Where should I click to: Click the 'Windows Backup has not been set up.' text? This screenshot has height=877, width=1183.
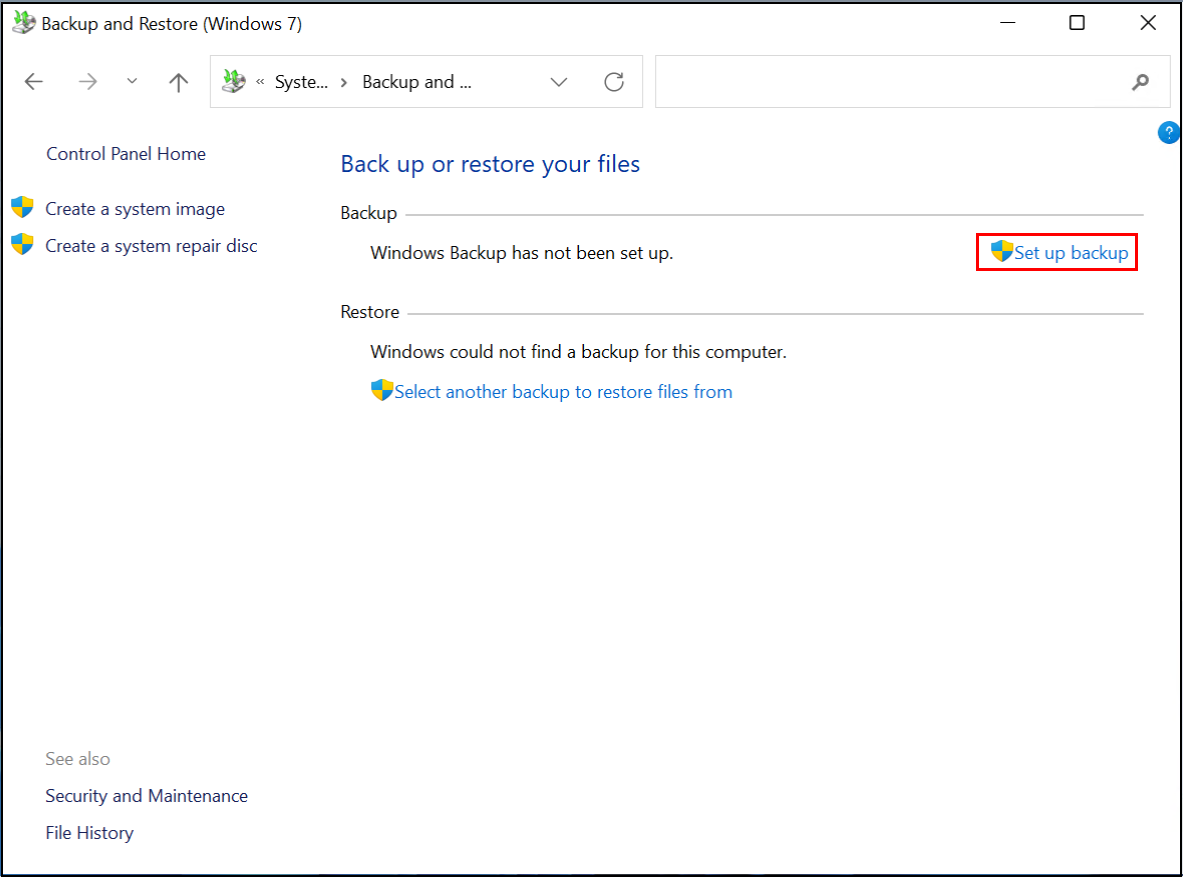coord(521,253)
